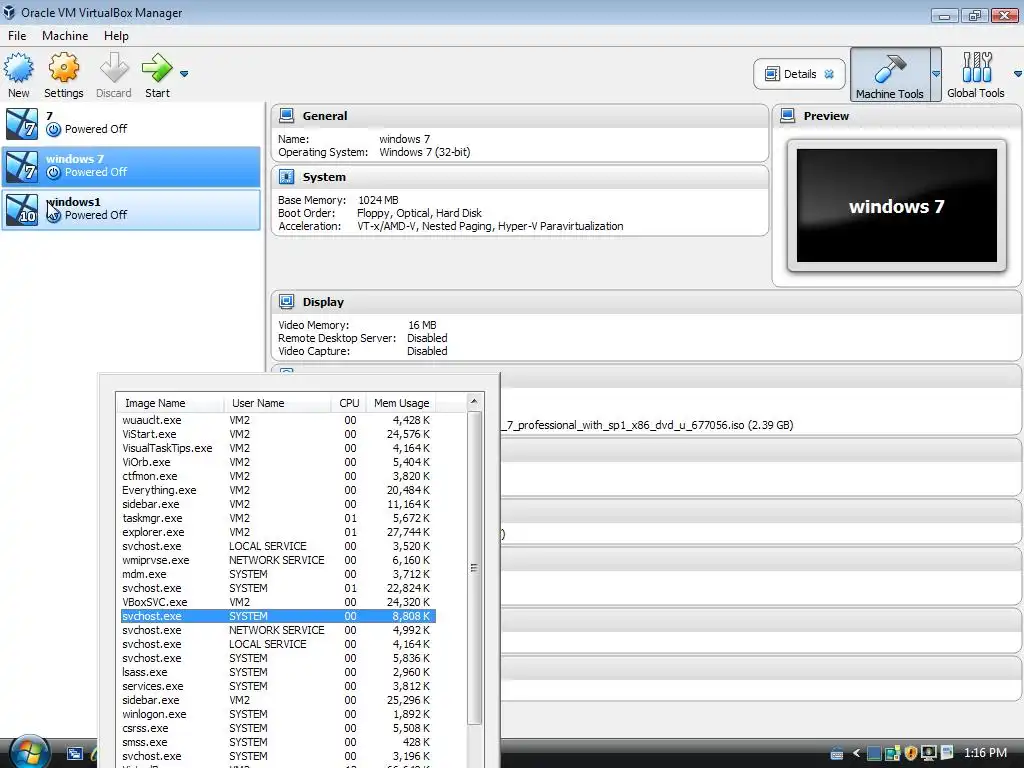Click the process list scrollbar thumb
Screen dimensions: 1024x768
tap(474, 568)
